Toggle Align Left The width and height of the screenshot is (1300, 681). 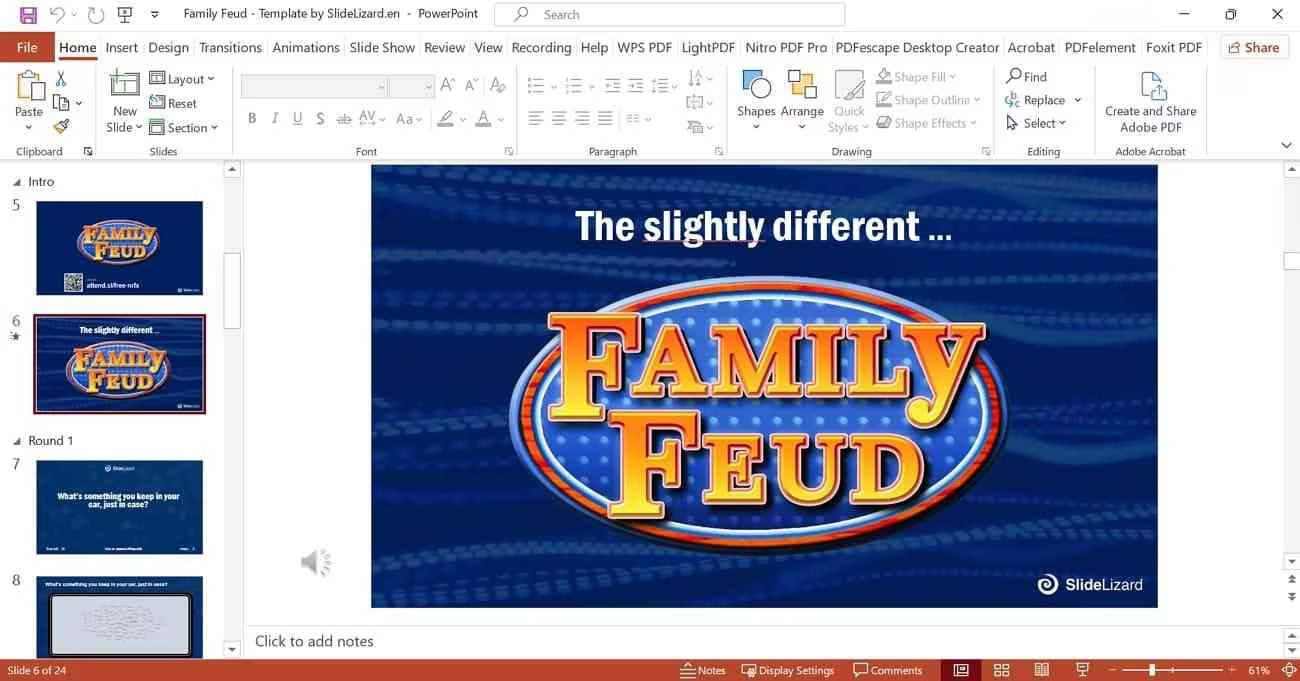click(535, 118)
